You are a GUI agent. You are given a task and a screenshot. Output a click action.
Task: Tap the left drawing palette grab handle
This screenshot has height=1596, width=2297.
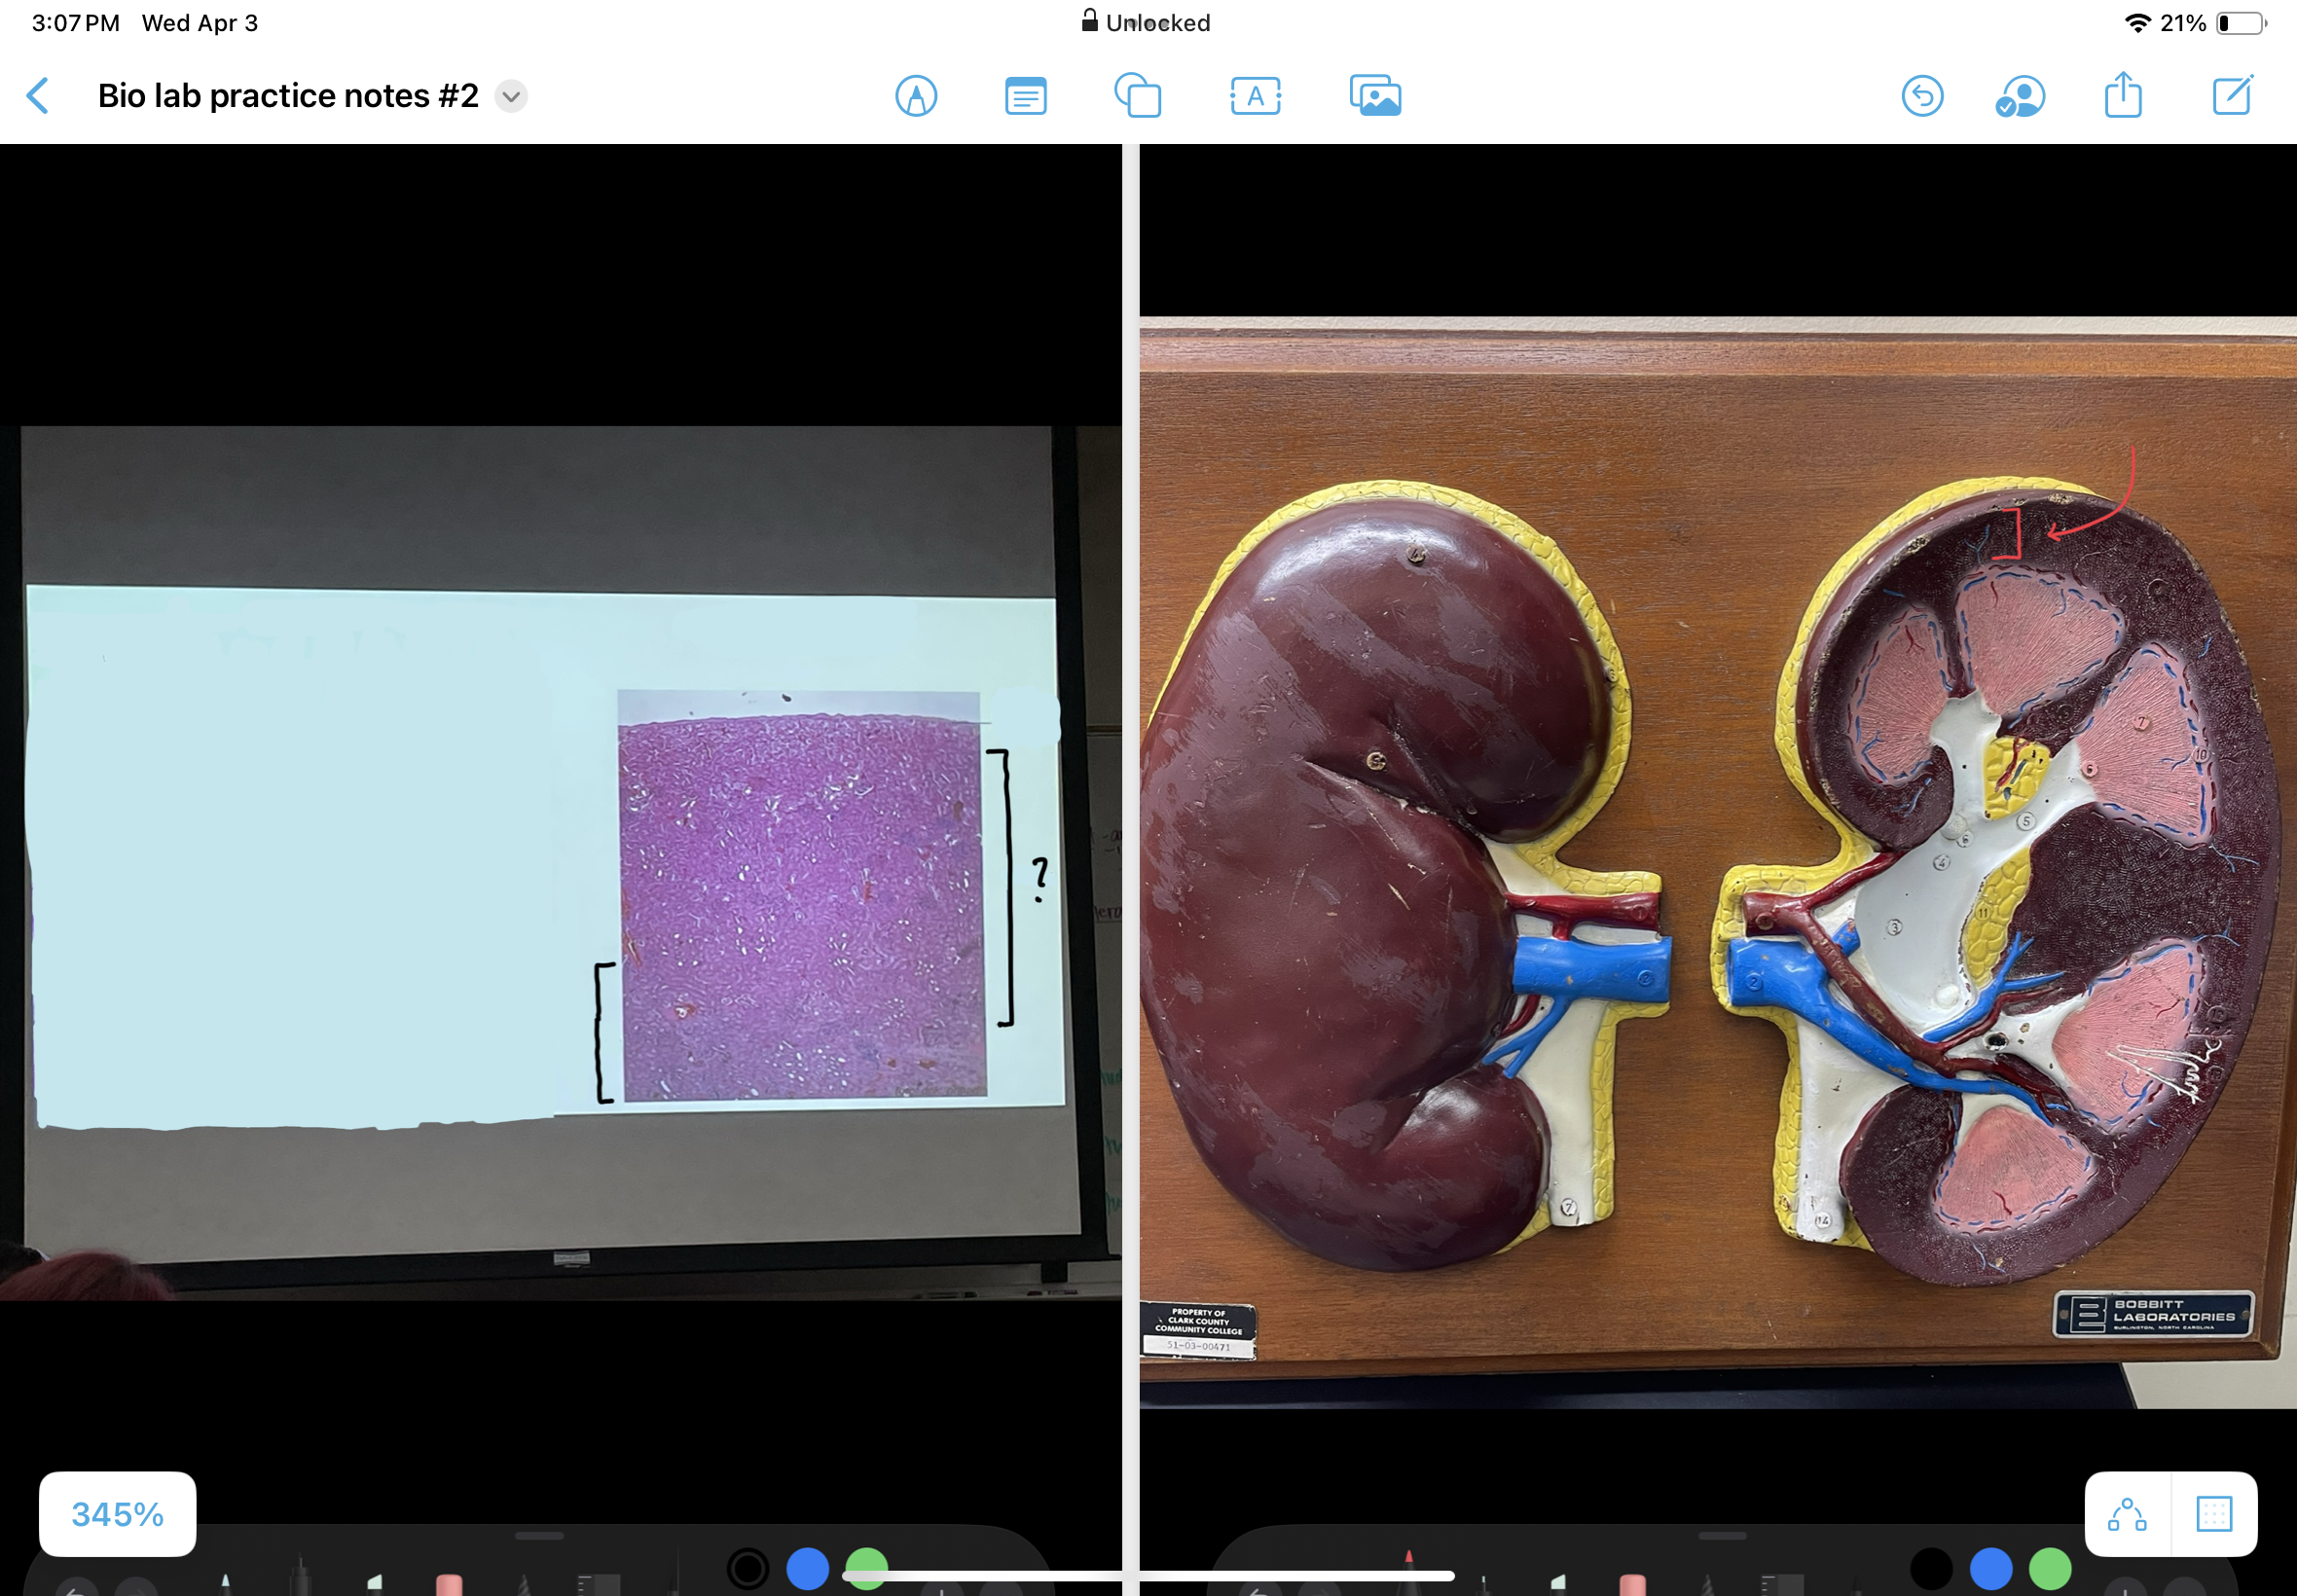540,1535
